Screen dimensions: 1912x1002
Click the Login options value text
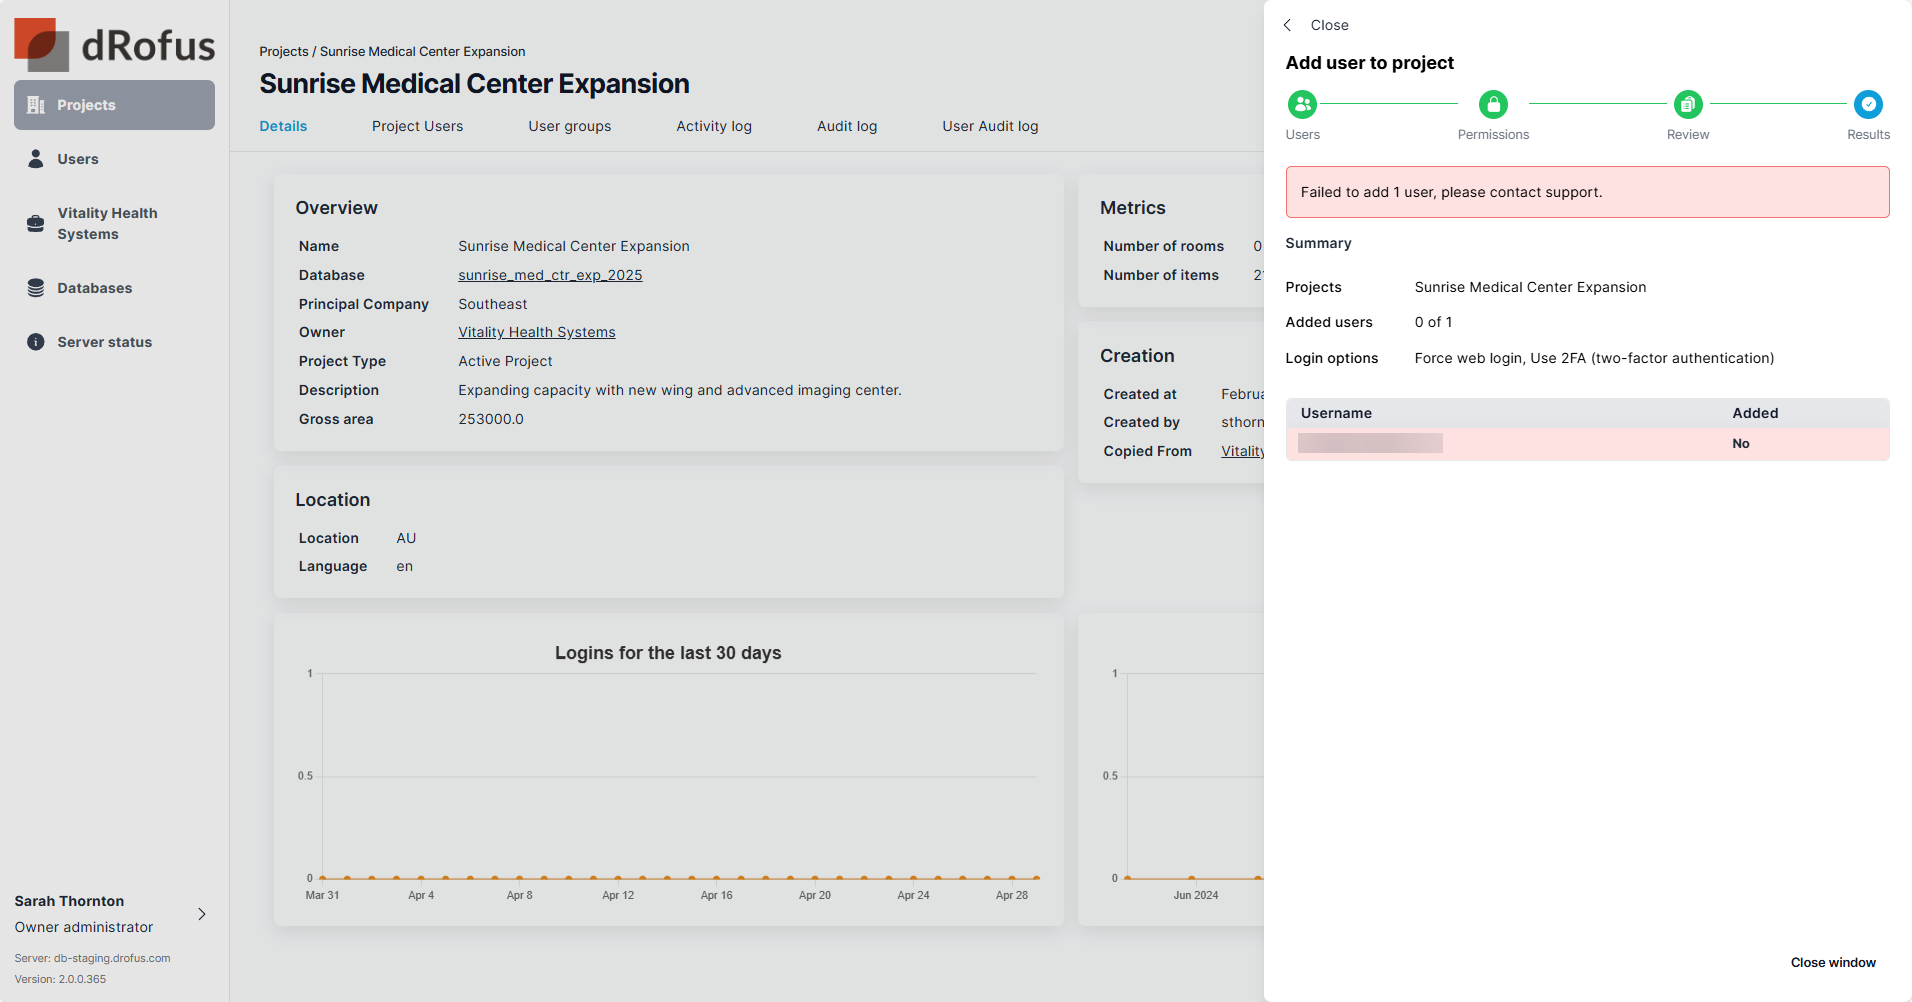click(x=1594, y=358)
